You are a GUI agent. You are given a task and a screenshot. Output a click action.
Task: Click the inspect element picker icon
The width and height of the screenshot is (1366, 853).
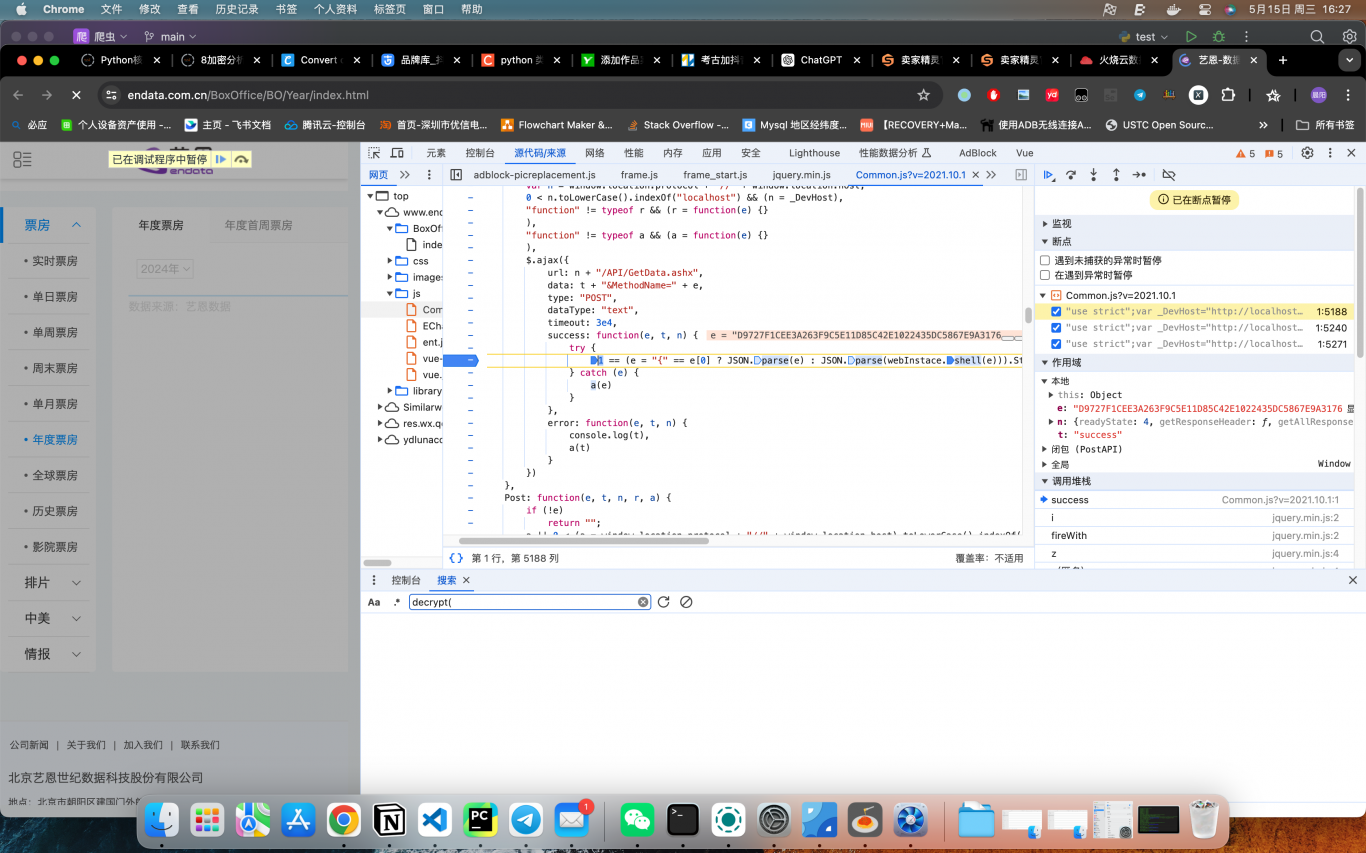click(x=374, y=153)
